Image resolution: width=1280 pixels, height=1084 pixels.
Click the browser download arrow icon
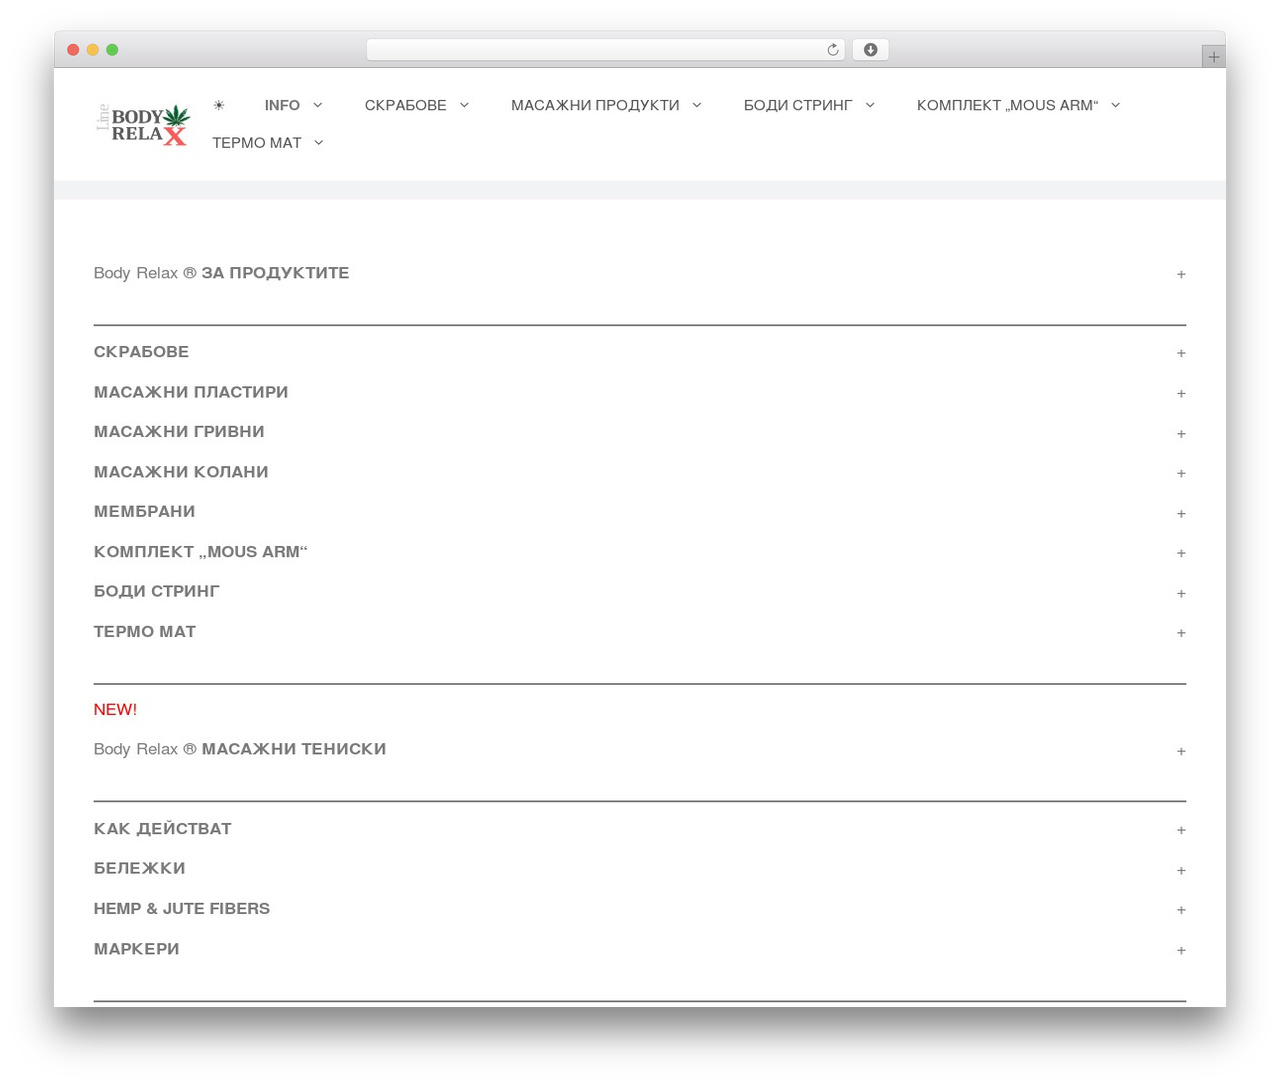[x=870, y=50]
